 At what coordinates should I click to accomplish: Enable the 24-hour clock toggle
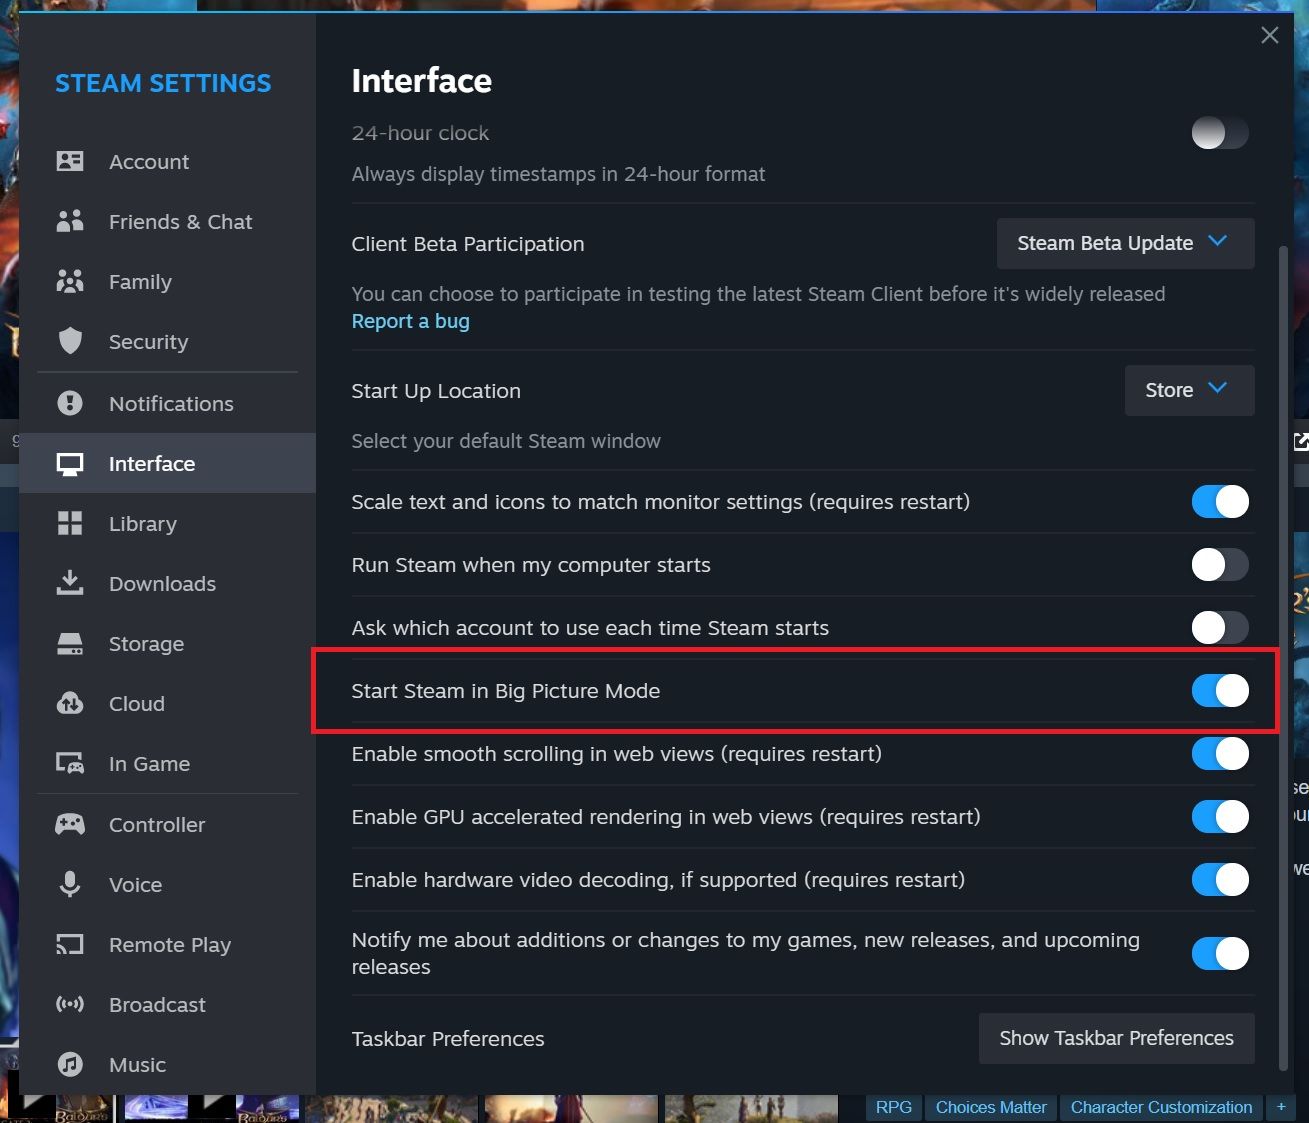pos(1219,132)
